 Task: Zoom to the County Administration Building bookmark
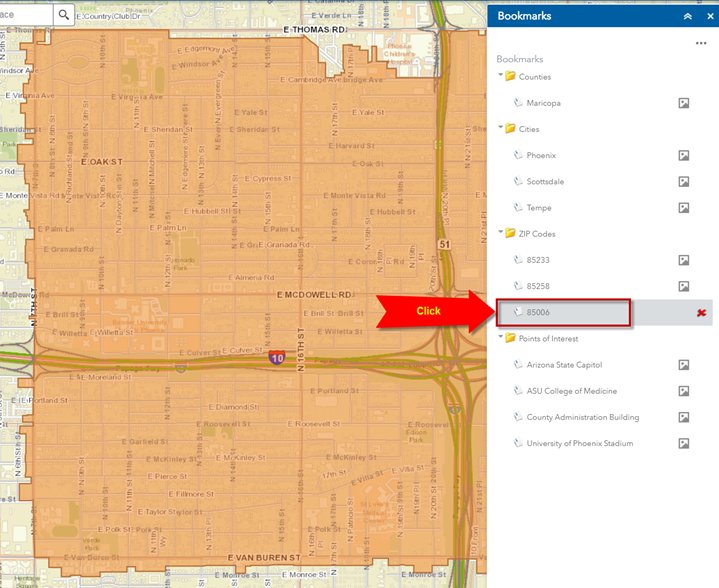[582, 417]
